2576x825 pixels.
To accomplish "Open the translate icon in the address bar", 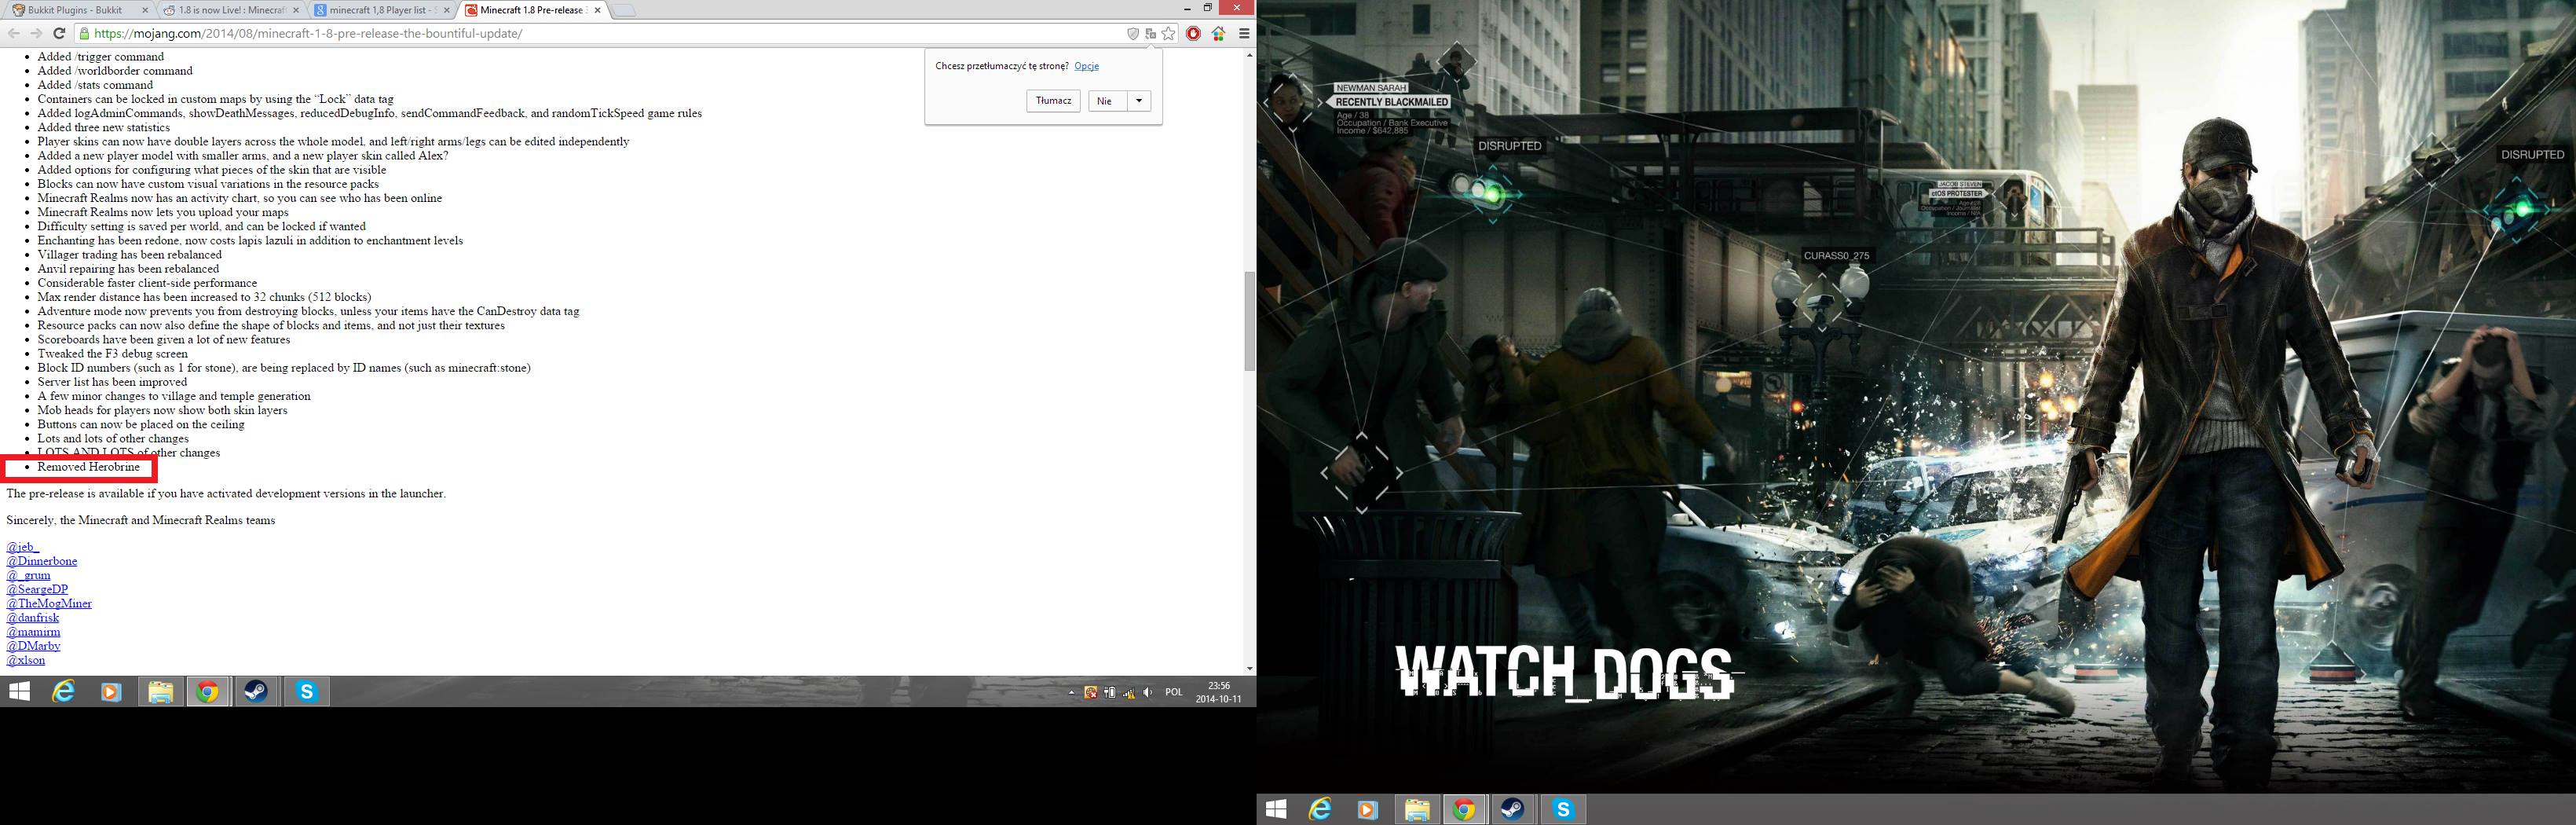I will coord(1151,33).
